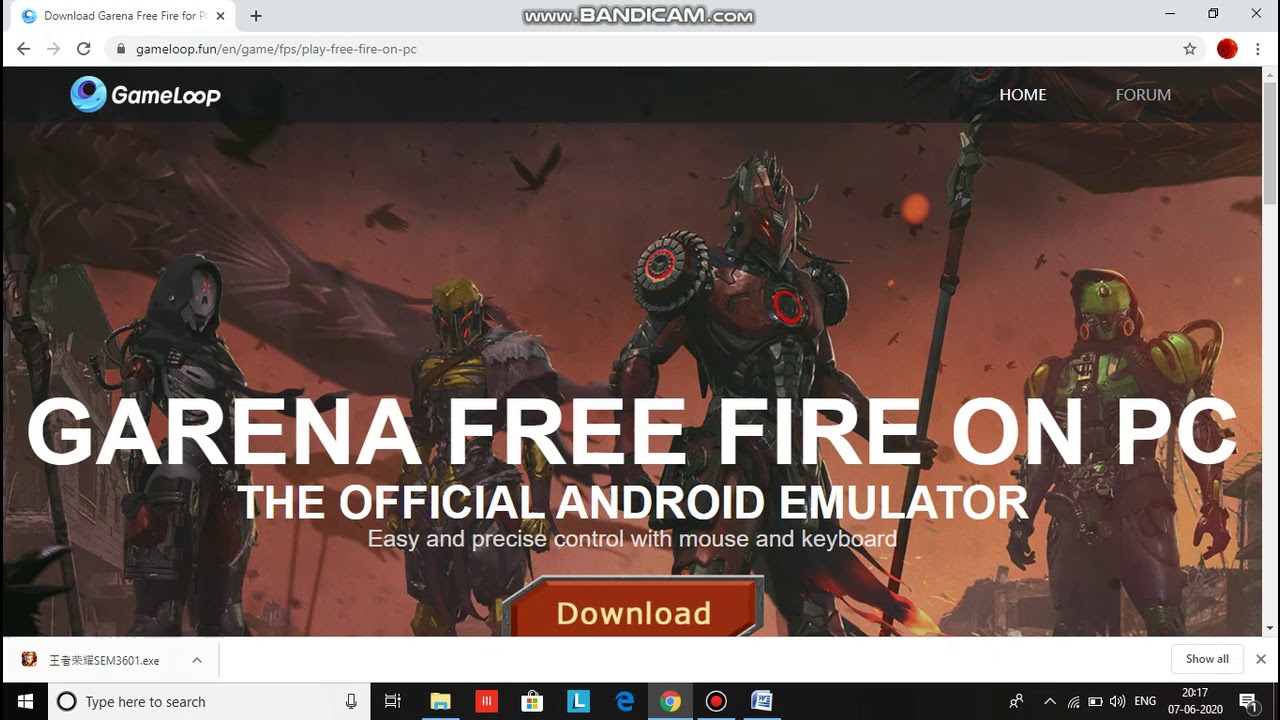Open clock showing 20:17
Image resolution: width=1280 pixels, height=720 pixels.
[1194, 701]
